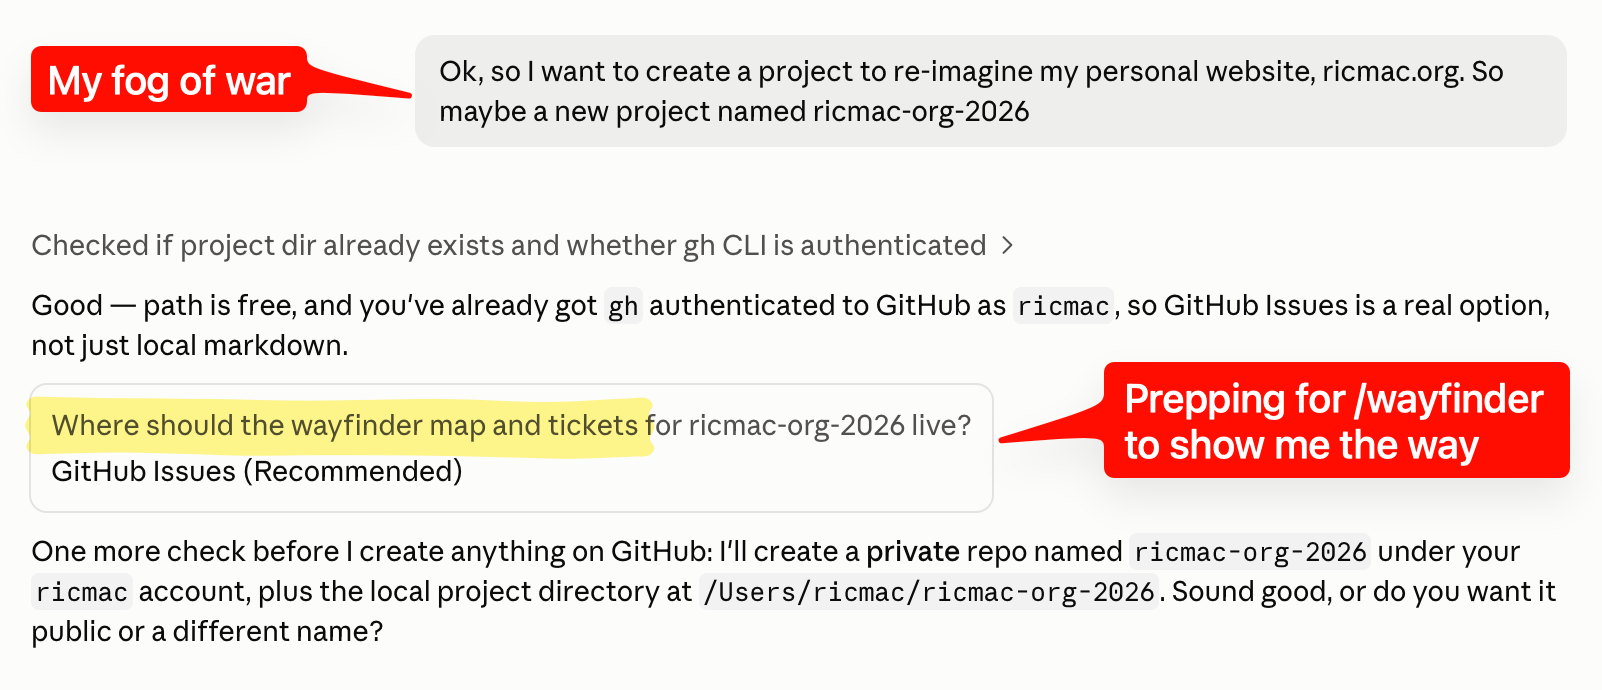Click the bold word "private"
Viewport: 1602px width, 690px height.
pos(912,552)
